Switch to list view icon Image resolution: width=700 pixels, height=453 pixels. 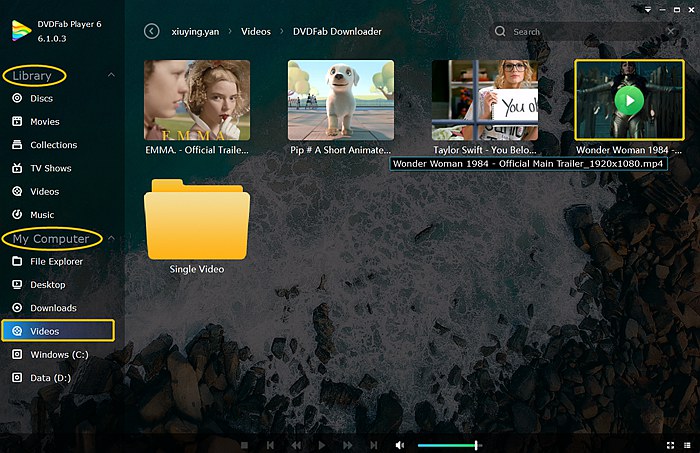[688, 445]
